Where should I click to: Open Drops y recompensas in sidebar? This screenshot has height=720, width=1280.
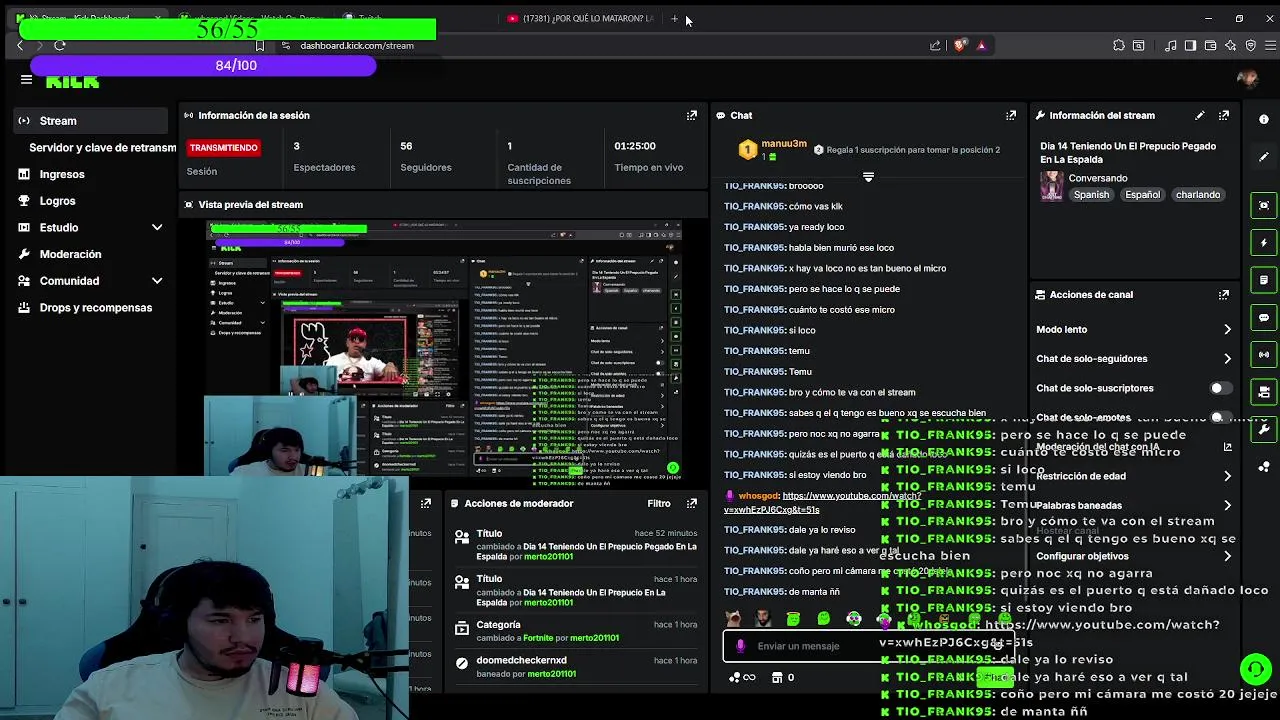pos(96,307)
